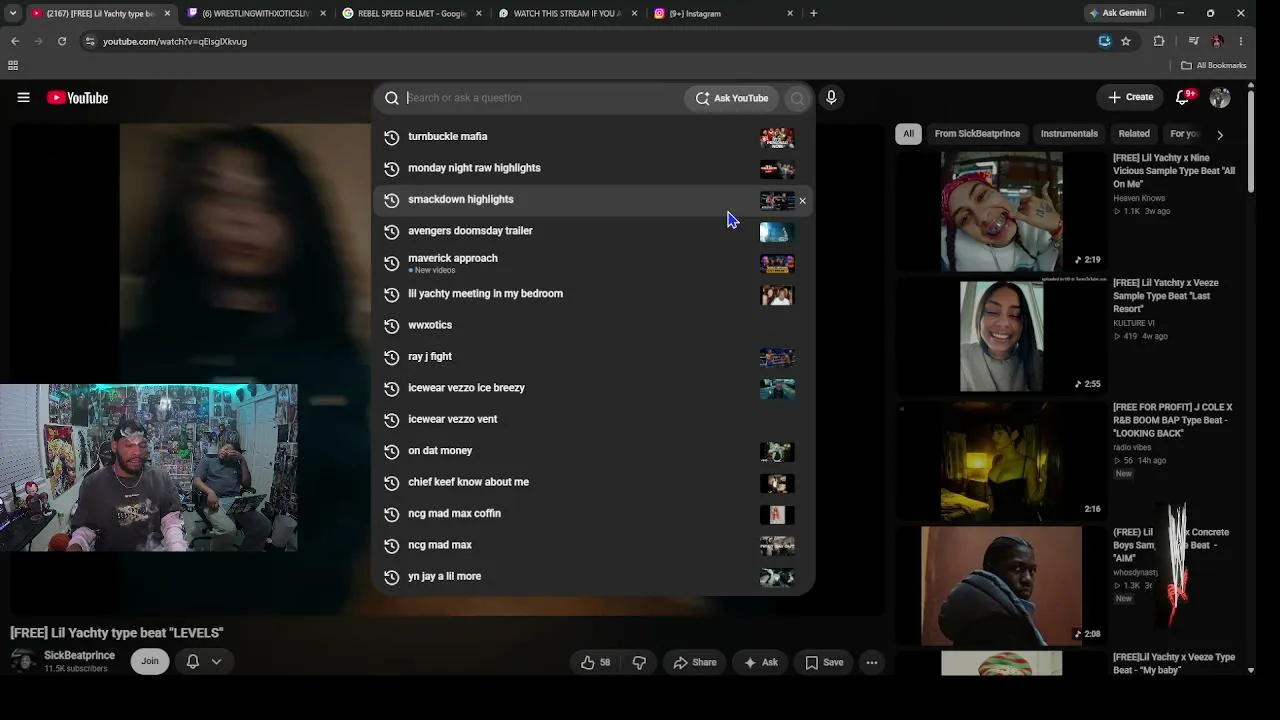This screenshot has width=1280, height=720.
Task: Remove the smackdown highlights suggestion
Action: tap(802, 201)
